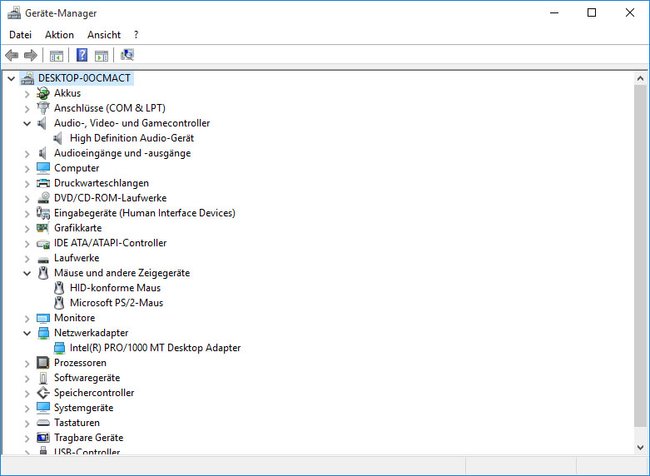The image size is (650, 476).
Task: Click the High Definition Audio-Gerät speaker icon
Action: click(x=58, y=138)
